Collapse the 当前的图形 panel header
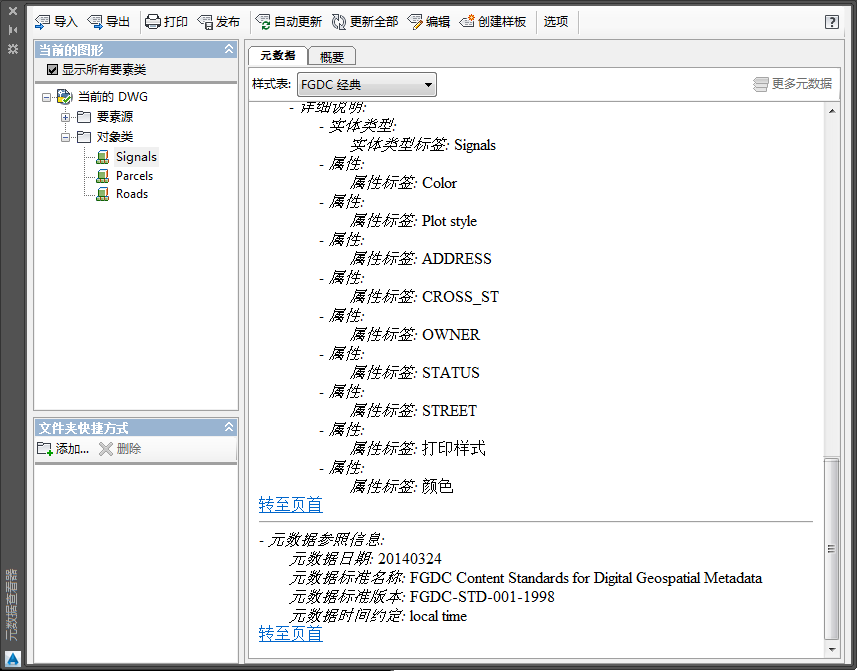The height and width of the screenshot is (671, 857). click(229, 49)
